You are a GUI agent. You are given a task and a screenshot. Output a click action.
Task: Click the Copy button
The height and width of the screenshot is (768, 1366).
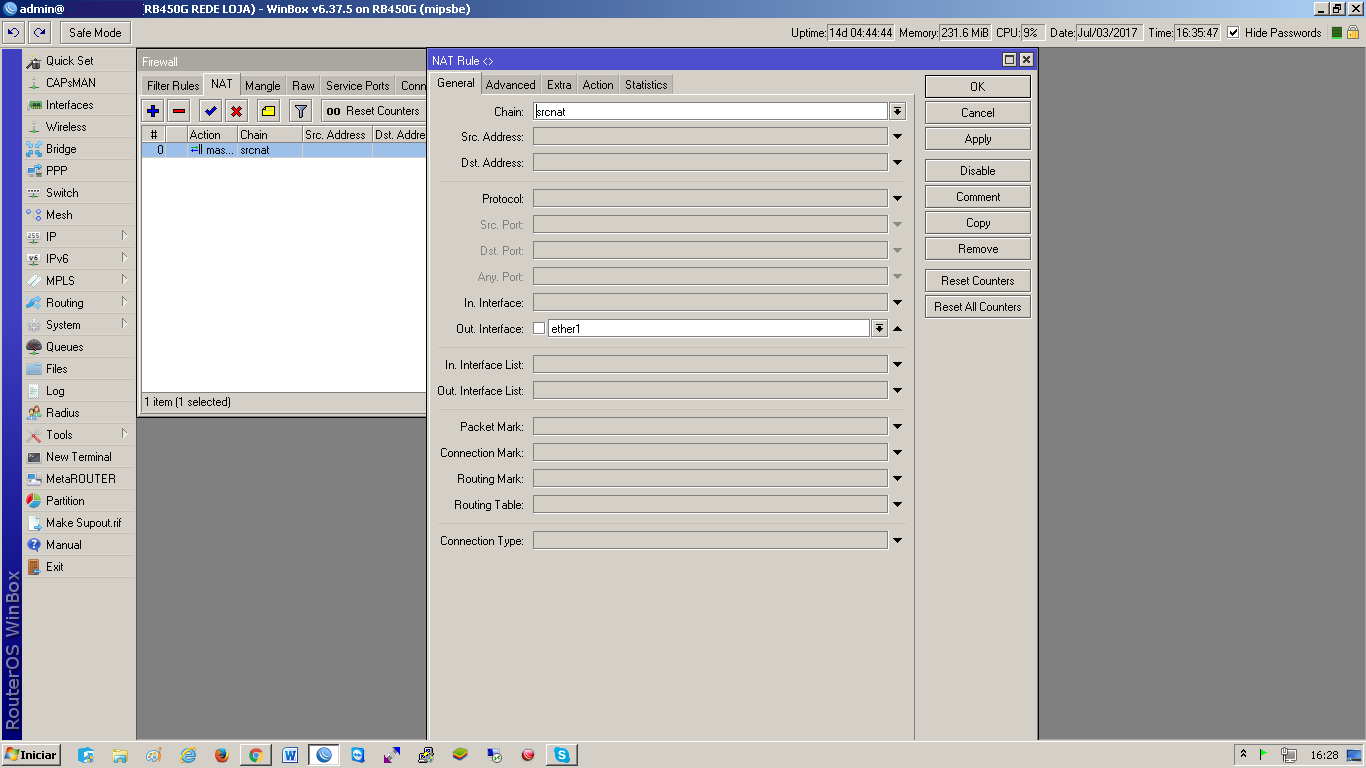977,223
